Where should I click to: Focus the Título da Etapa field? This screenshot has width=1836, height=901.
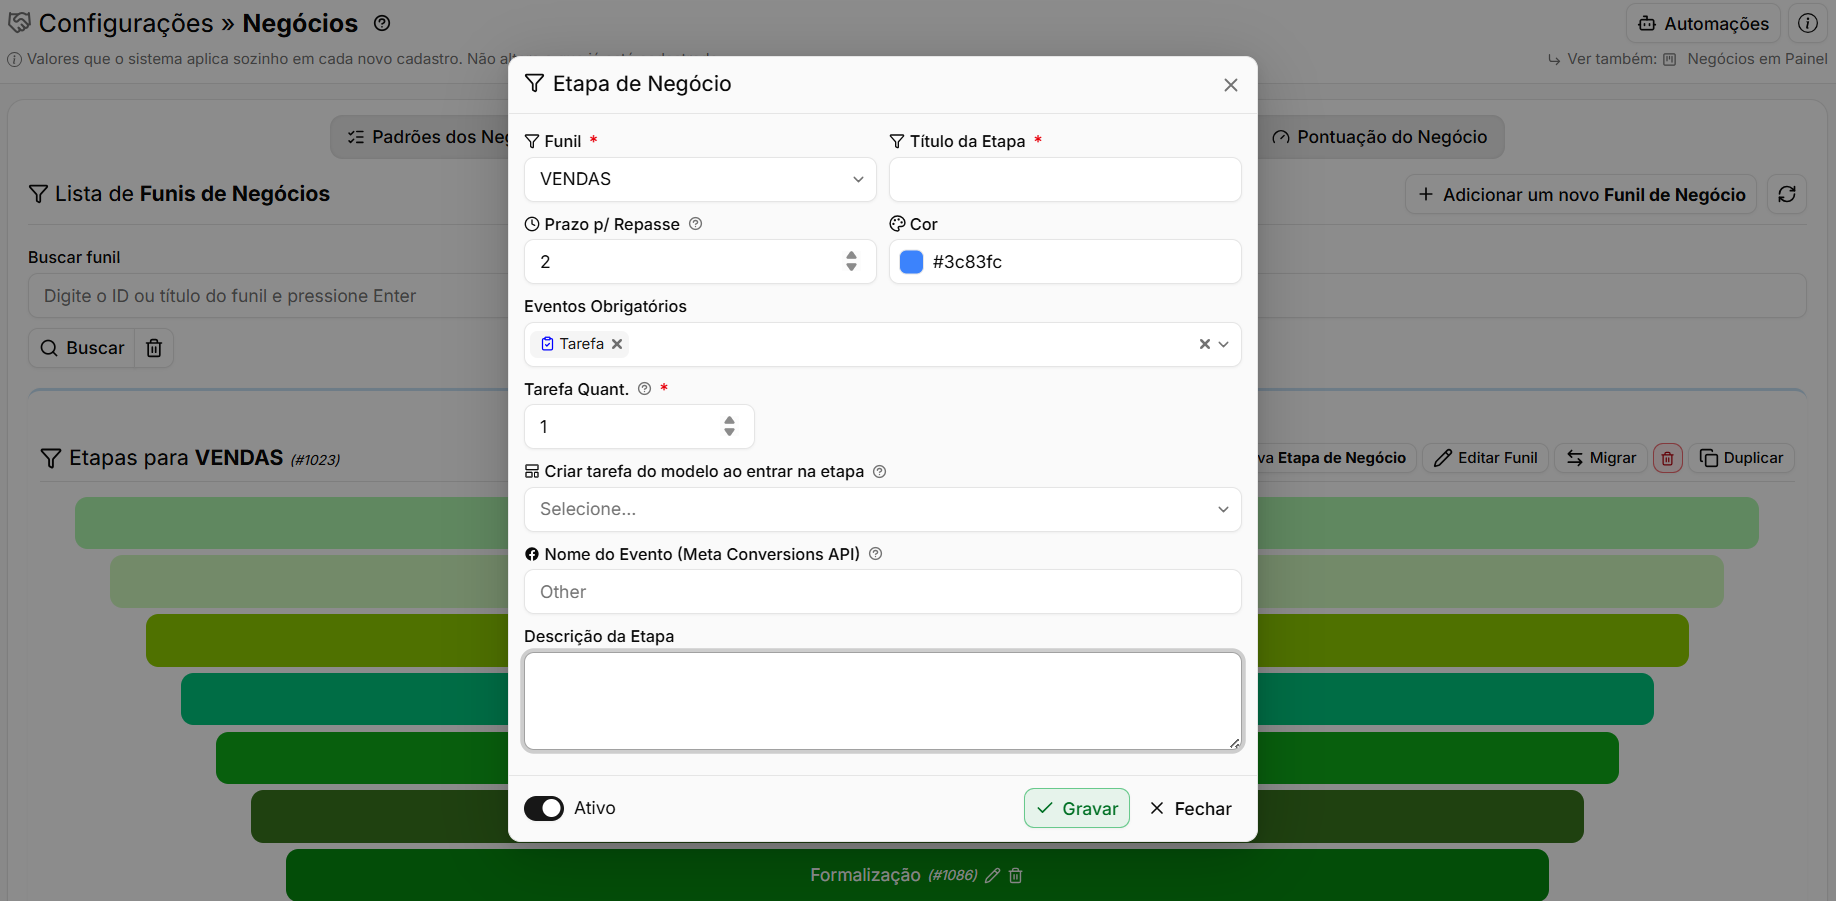(x=1065, y=179)
